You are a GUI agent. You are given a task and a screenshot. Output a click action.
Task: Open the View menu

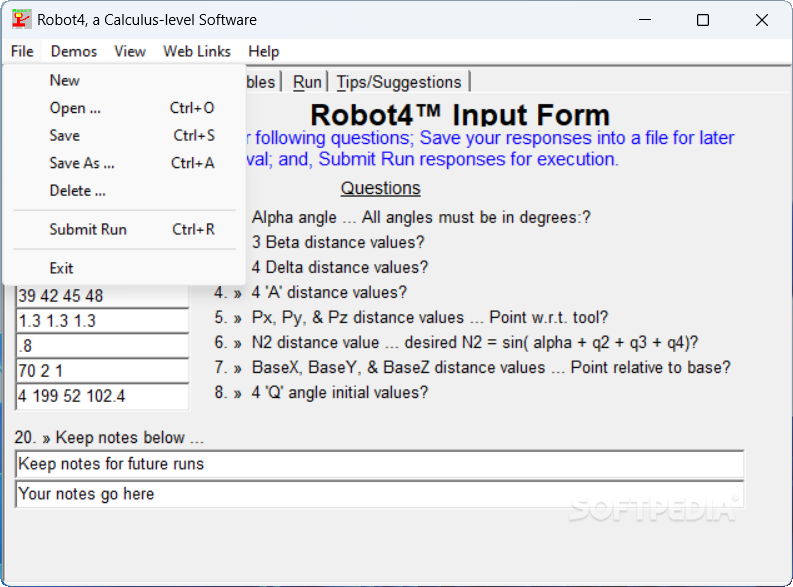coord(130,51)
